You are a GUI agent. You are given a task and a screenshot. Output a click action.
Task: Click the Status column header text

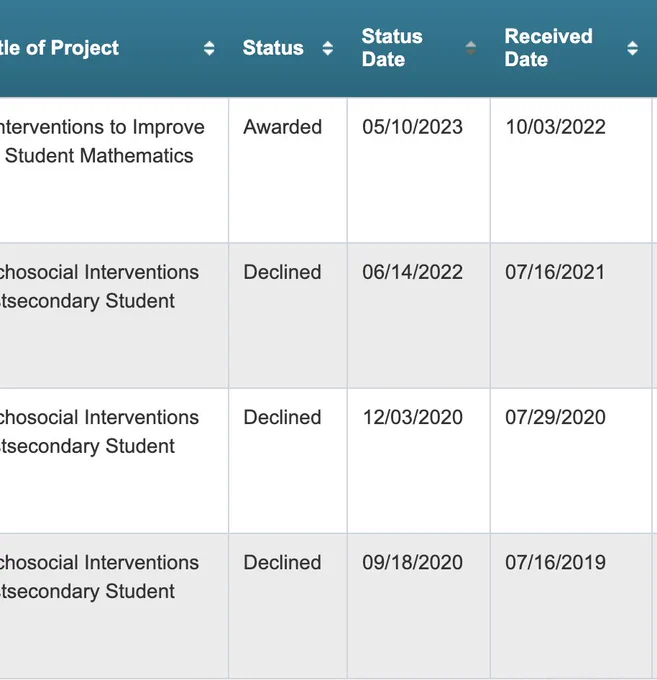click(273, 48)
